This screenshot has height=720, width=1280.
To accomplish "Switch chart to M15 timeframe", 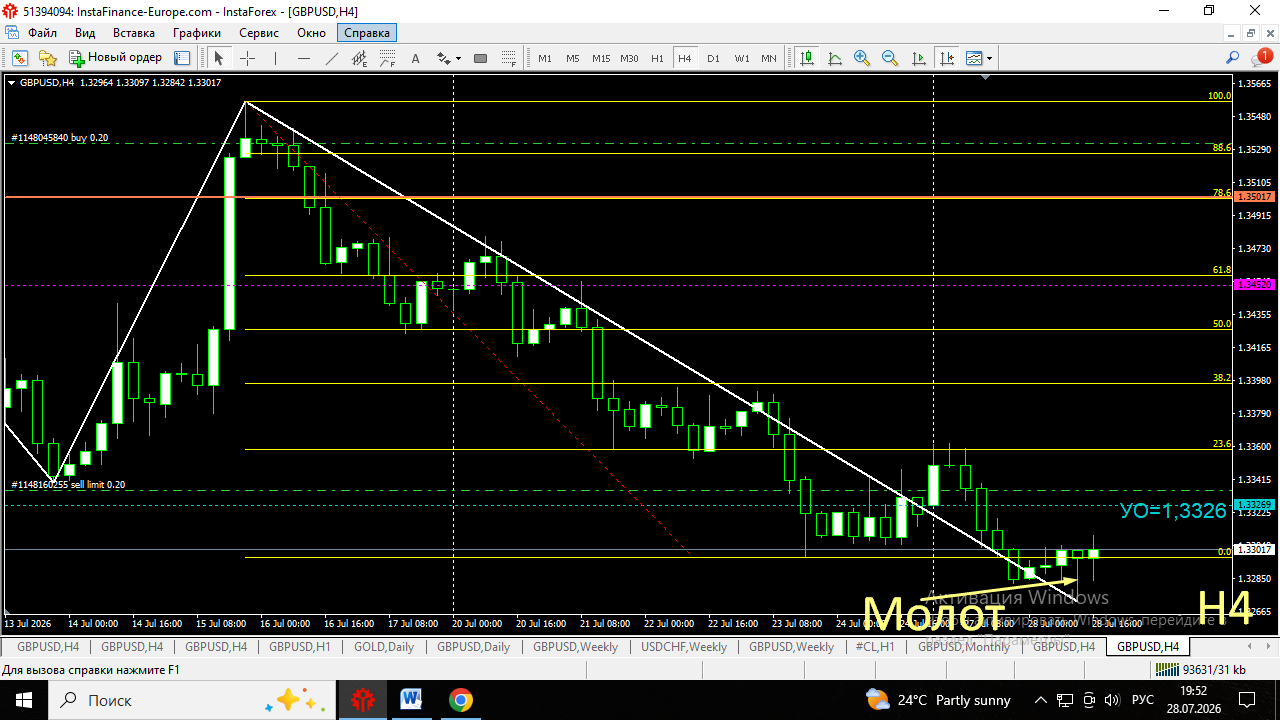I will [601, 58].
